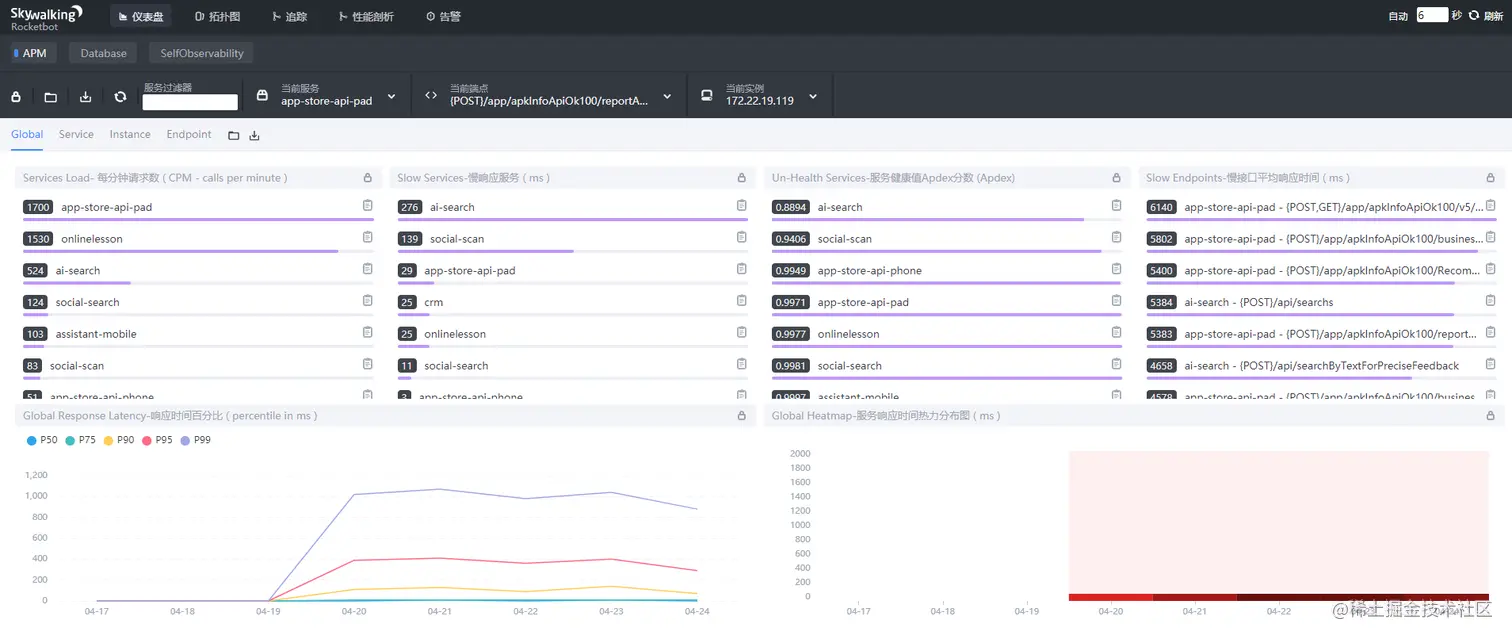Toggle the auto (自动) refresh switch
This screenshot has height=639, width=1512.
(1398, 16)
